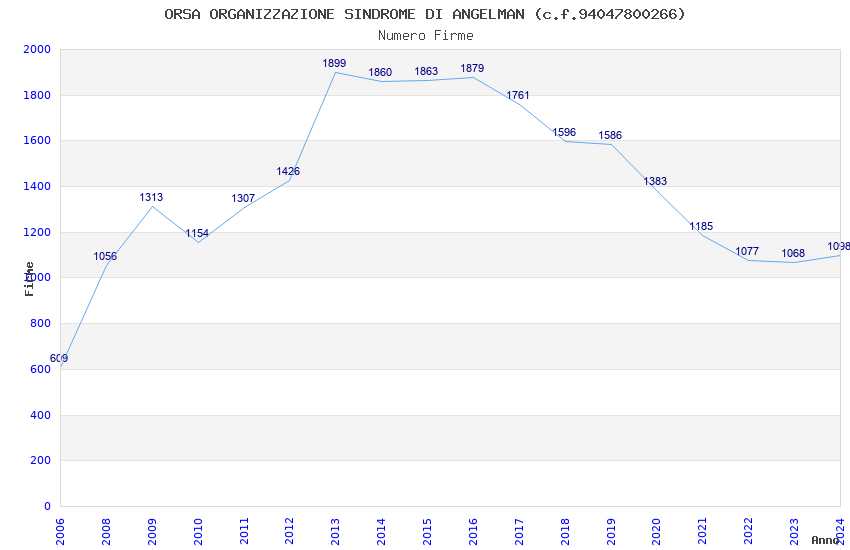
Task: Select the data label 1761
Action: point(518,95)
